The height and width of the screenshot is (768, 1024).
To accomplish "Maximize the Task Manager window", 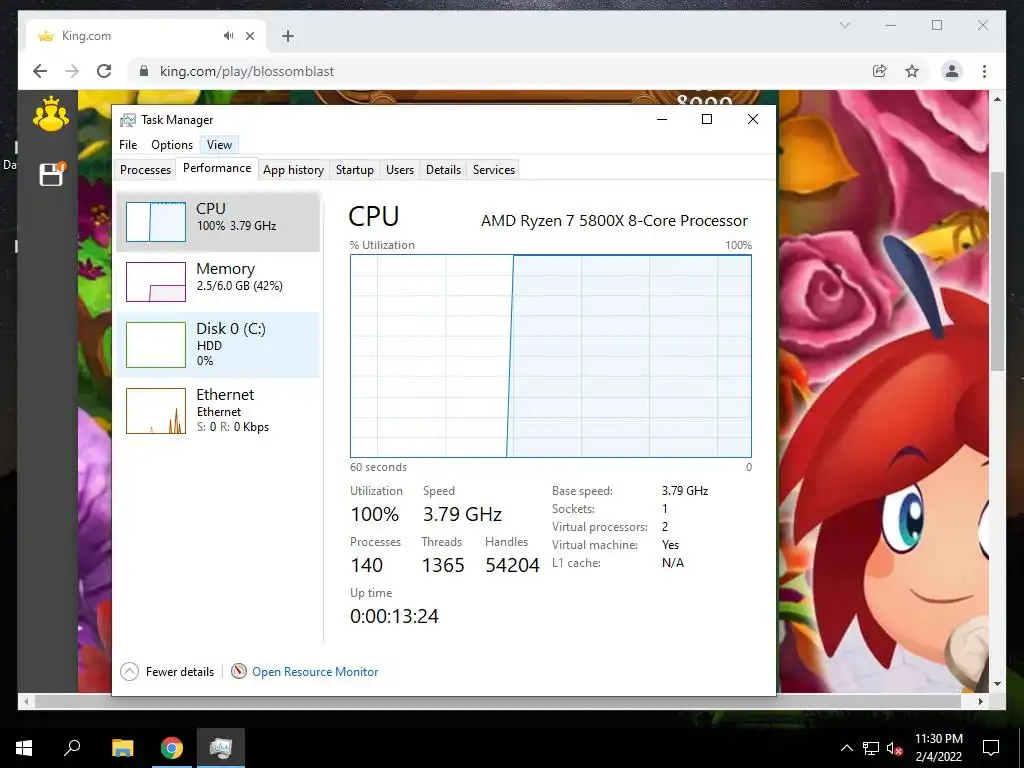I will [707, 119].
